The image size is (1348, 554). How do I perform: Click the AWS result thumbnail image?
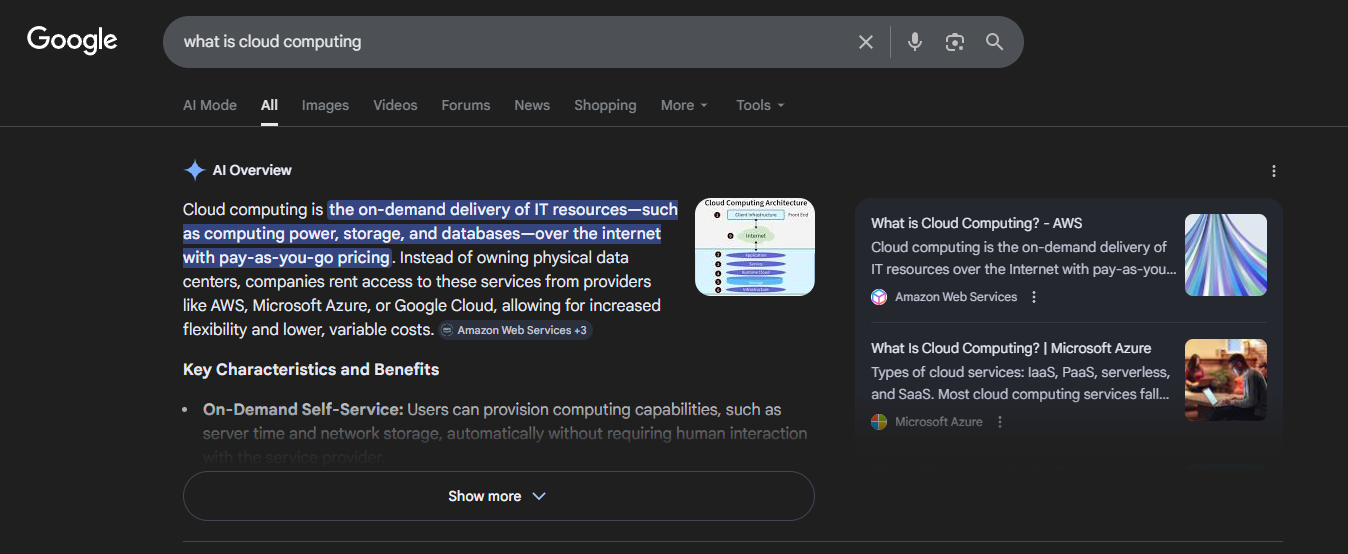[x=1226, y=255]
